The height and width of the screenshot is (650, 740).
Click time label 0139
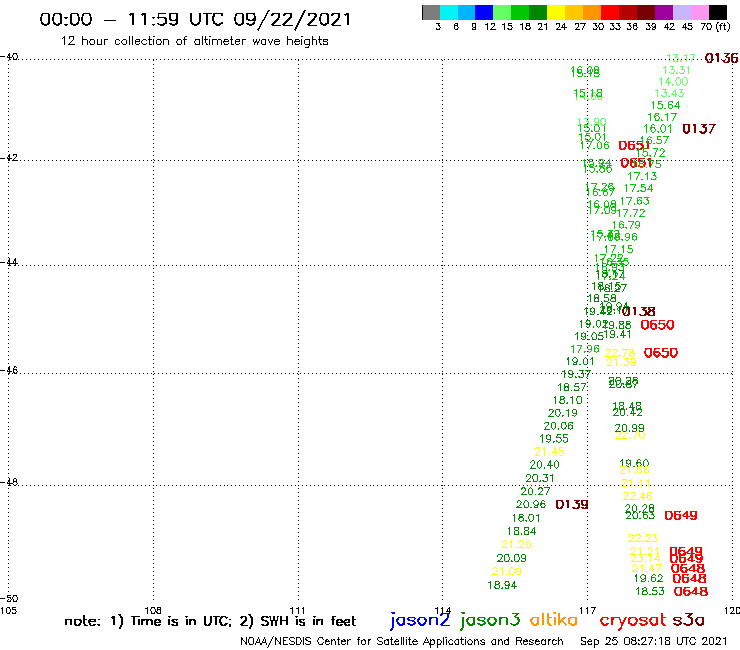572,505
